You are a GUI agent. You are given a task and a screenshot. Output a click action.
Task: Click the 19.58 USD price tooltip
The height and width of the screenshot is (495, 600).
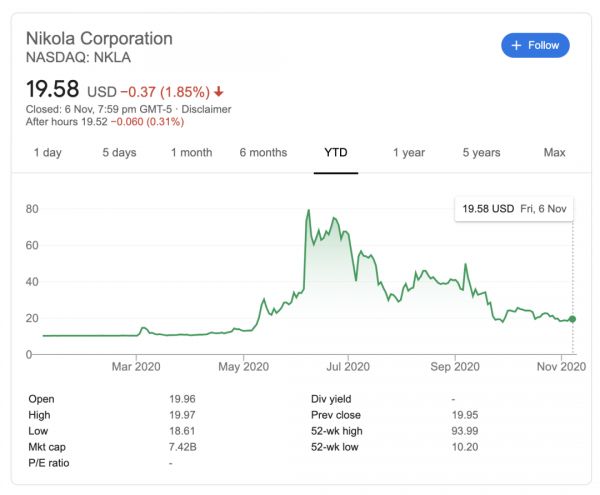(514, 209)
